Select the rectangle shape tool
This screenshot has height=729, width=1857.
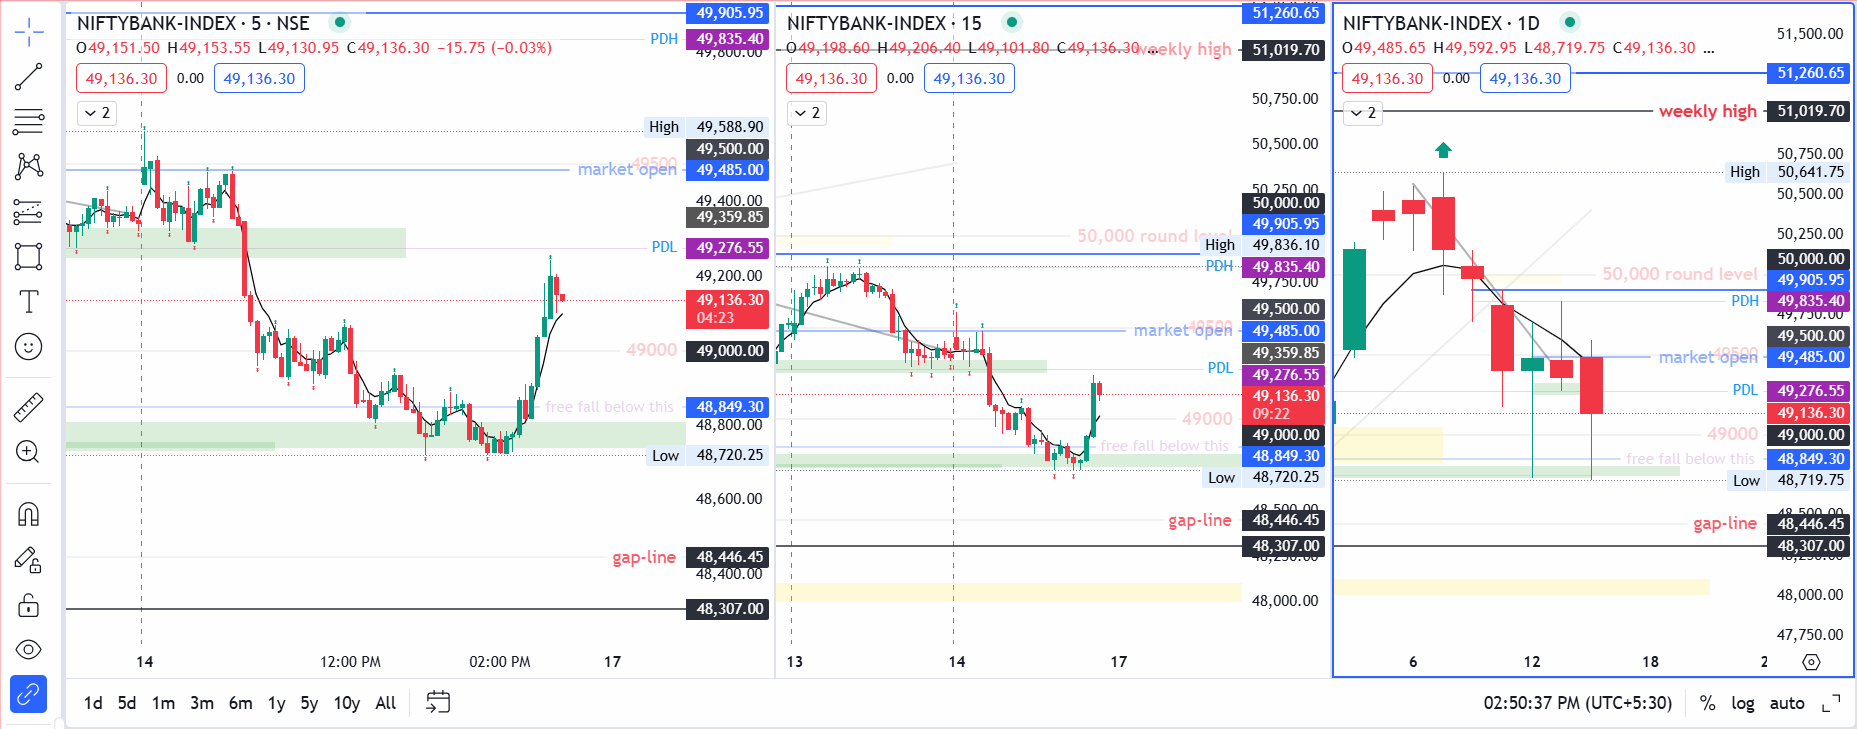[29, 256]
